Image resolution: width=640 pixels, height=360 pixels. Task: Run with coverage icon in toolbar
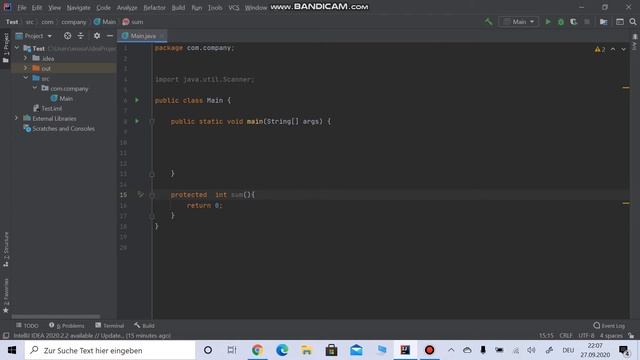[x=573, y=22]
